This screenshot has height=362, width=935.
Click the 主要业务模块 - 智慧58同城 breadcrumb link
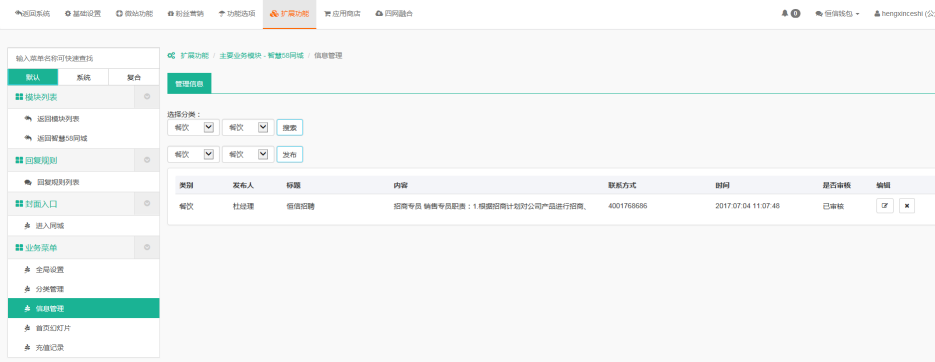tap(261, 55)
